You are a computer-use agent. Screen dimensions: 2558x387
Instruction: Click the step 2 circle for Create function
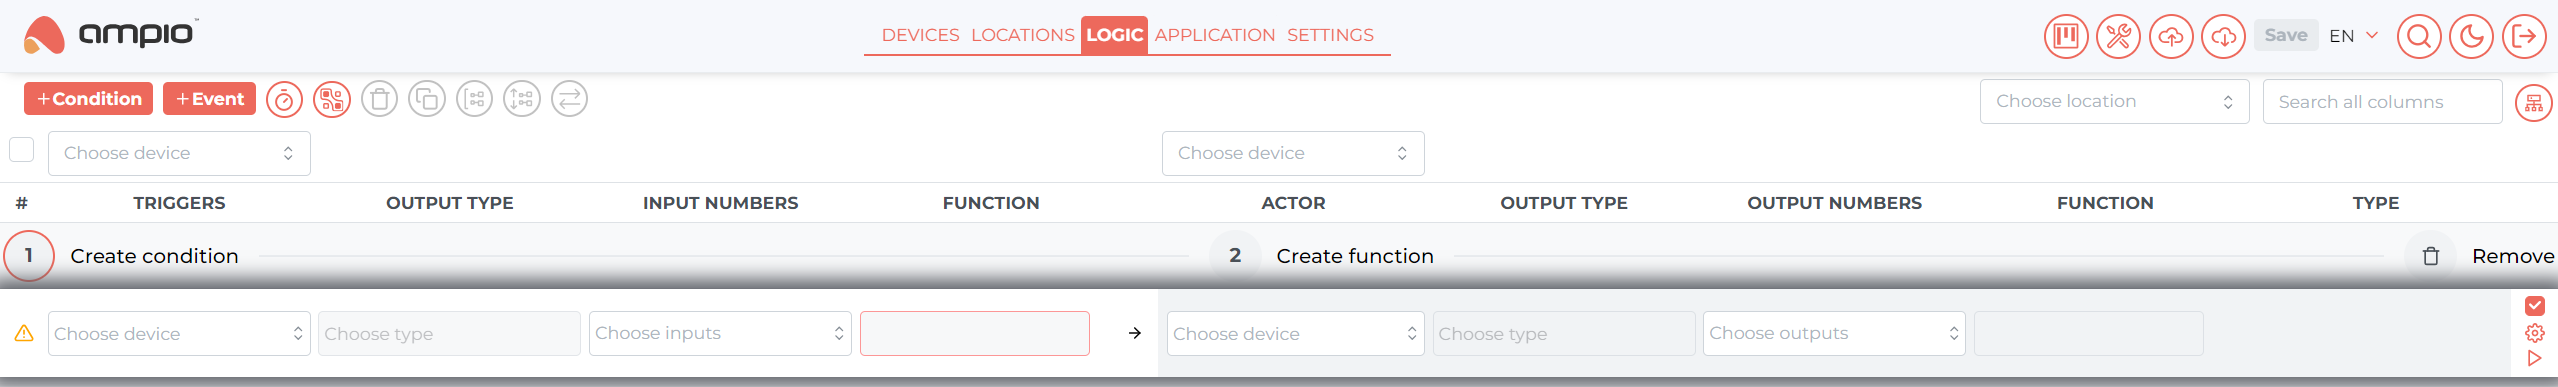(x=1235, y=256)
